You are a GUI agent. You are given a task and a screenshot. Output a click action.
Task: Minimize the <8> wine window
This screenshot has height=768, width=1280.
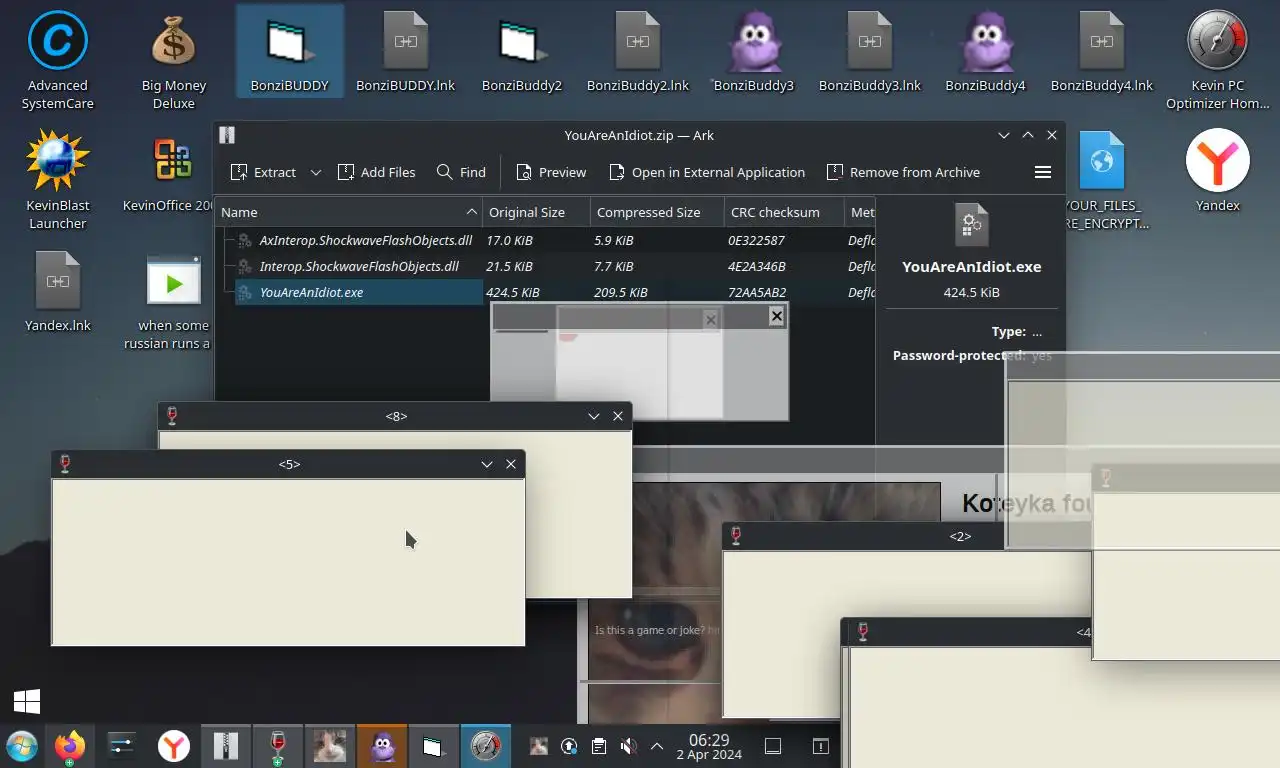tap(594, 416)
